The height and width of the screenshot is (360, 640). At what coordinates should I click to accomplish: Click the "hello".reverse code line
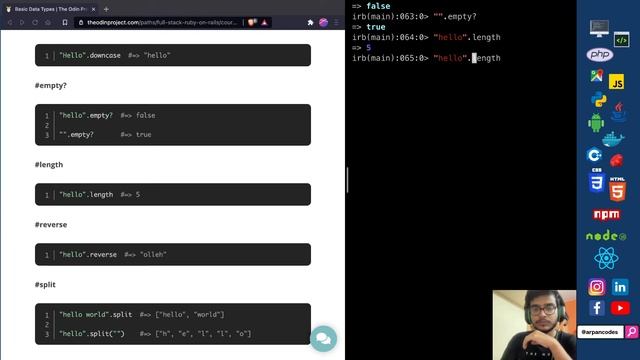pos(113,254)
